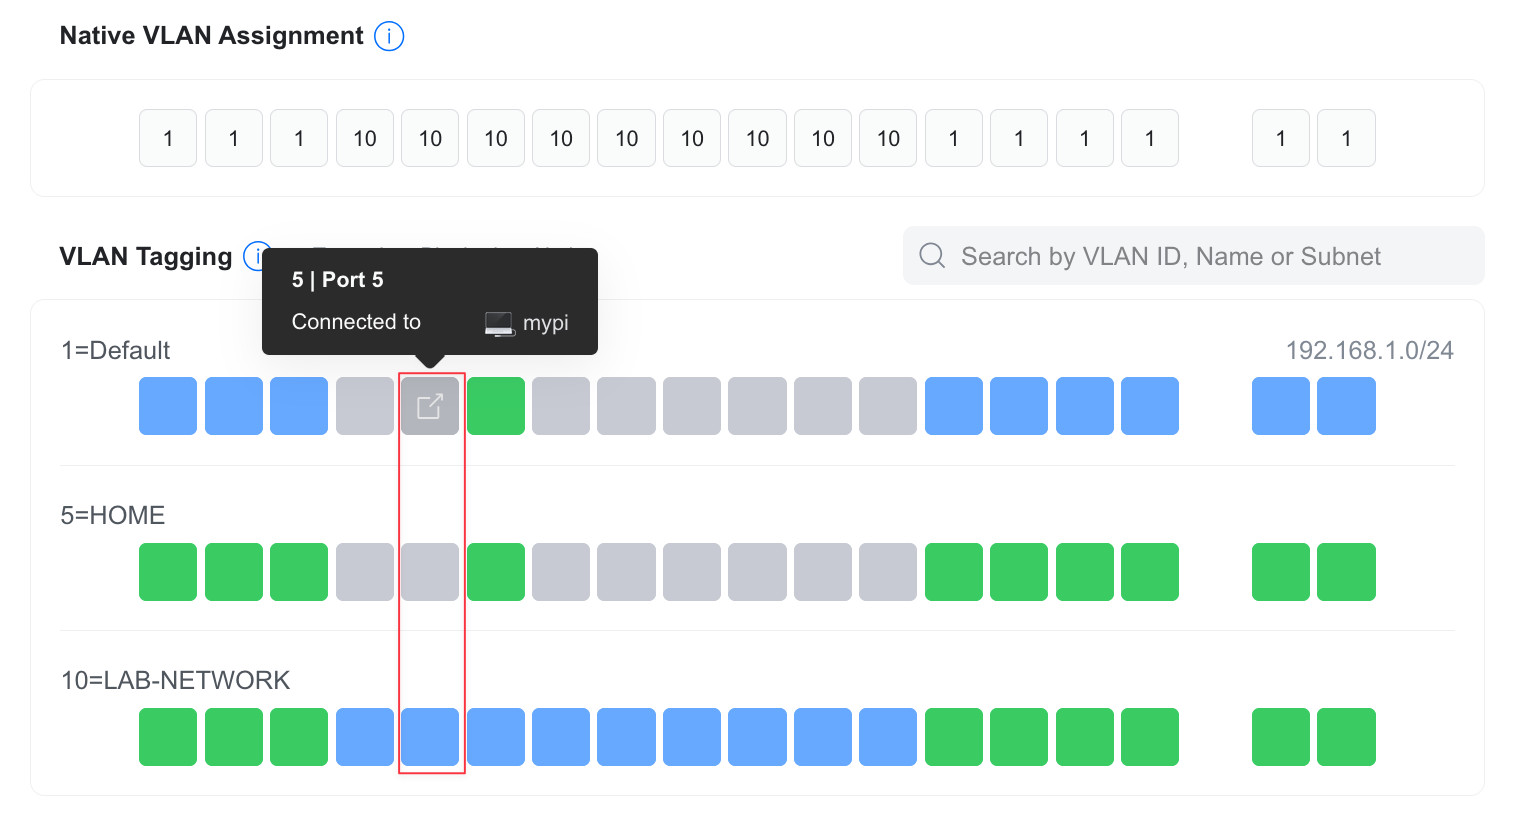Click the 10=LAB-NETWORK VLAN label
This screenshot has width=1514, height=820.
coord(176,680)
